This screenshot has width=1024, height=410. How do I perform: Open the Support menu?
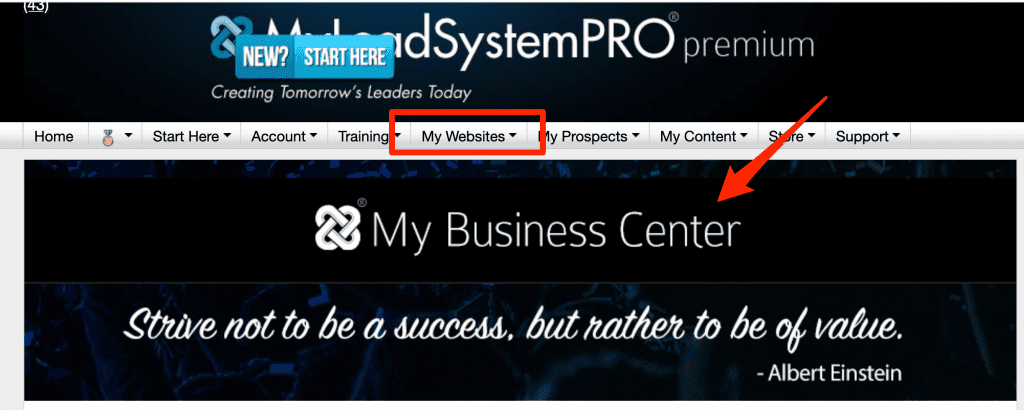click(868, 136)
